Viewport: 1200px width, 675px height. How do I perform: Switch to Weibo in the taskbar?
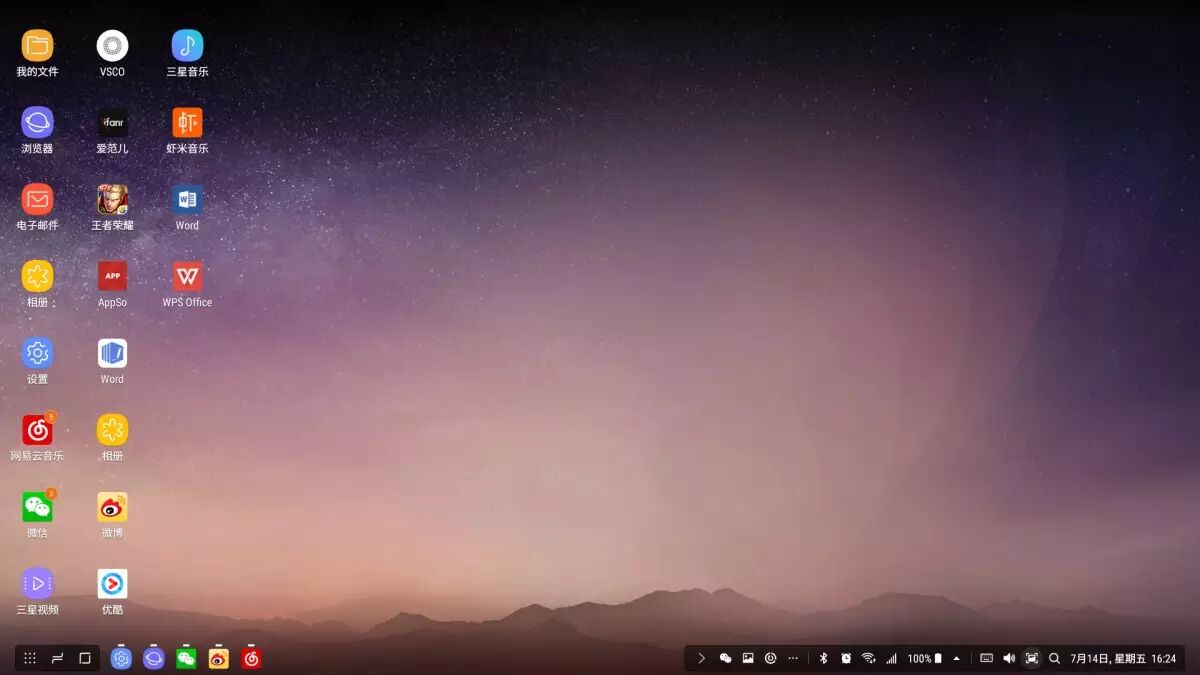point(219,658)
